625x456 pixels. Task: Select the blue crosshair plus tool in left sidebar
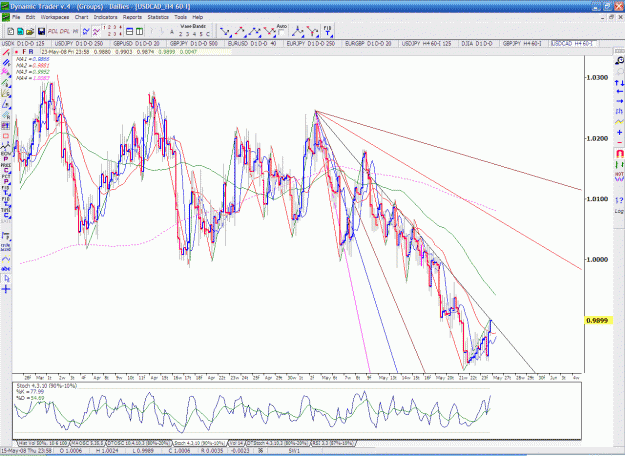coord(6,289)
